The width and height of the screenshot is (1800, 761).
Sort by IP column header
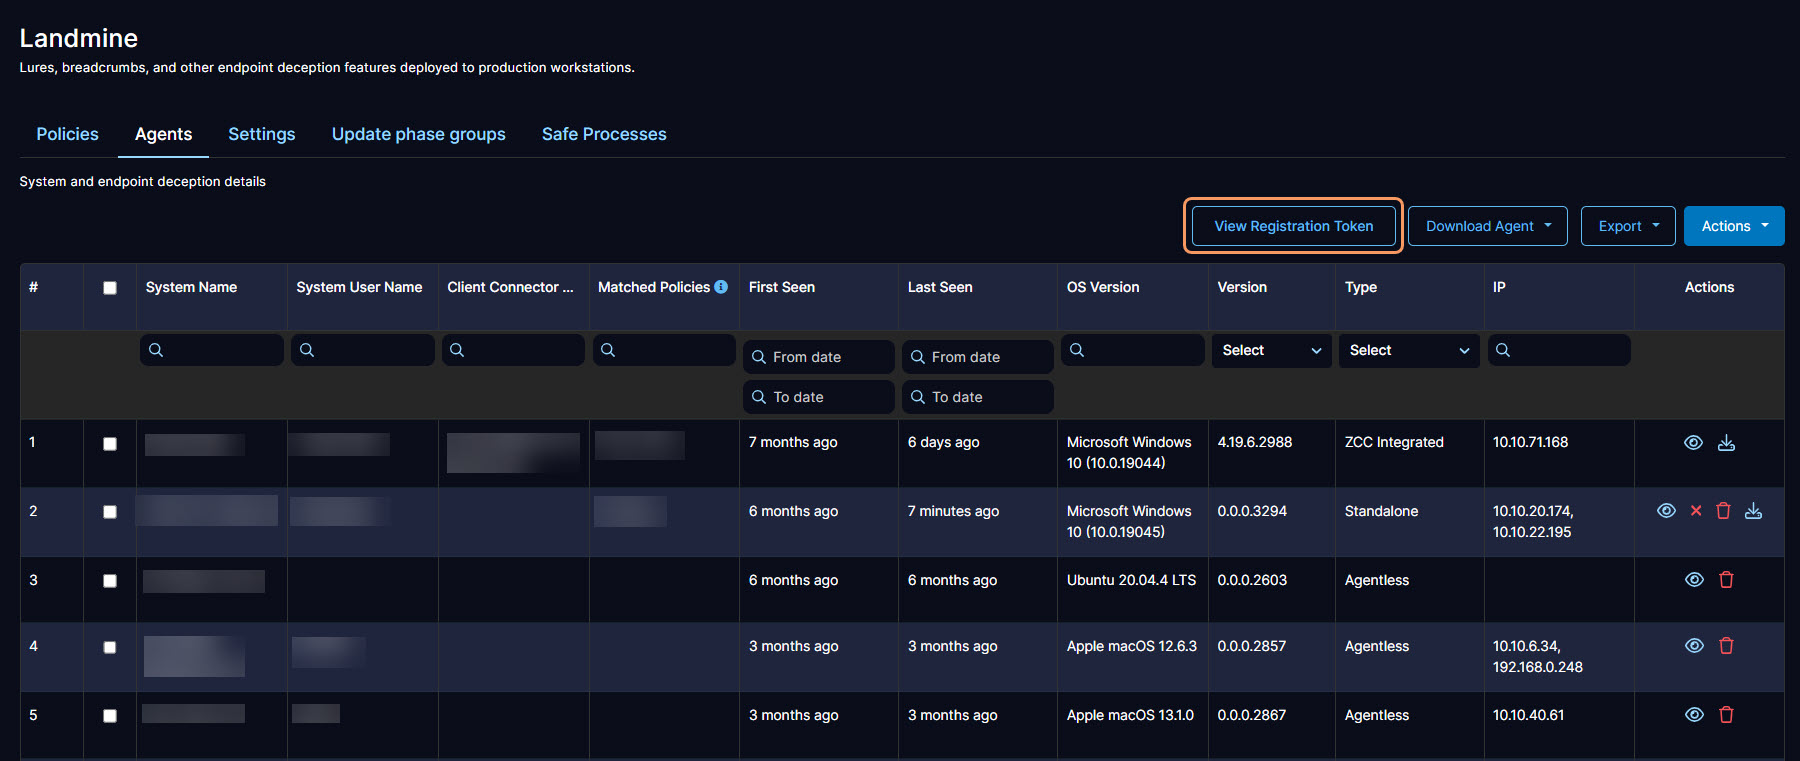pos(1499,287)
